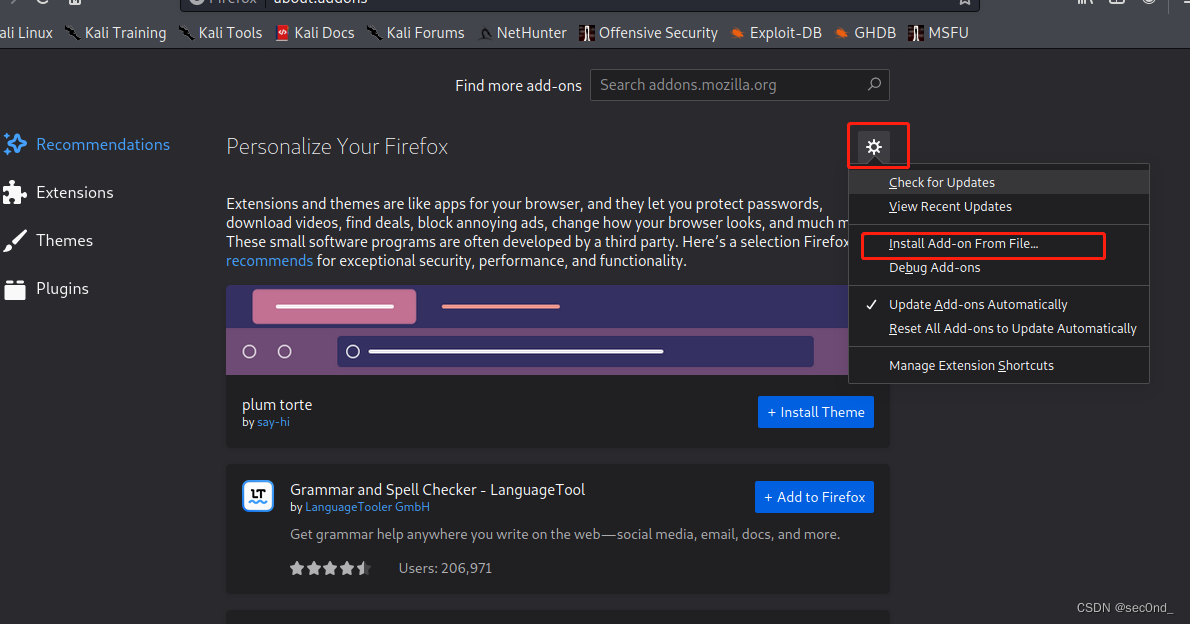Image resolution: width=1190 pixels, height=624 pixels.
Task: Open the Plugins section
Action: pyautogui.click(x=62, y=288)
